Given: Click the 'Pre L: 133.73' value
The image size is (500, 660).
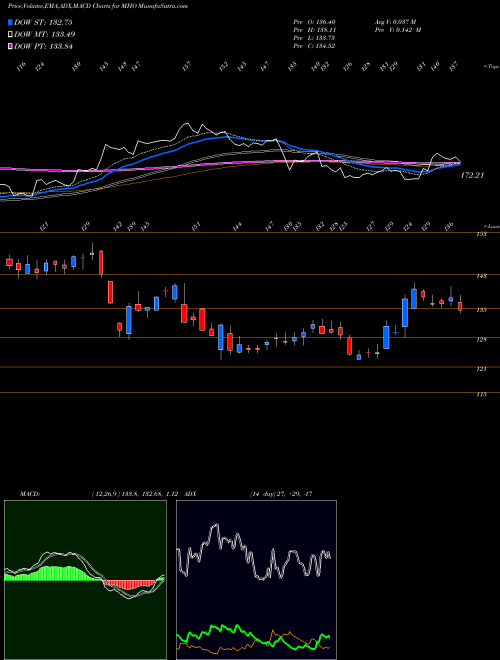Looking at the screenshot, I should [x=314, y=38].
